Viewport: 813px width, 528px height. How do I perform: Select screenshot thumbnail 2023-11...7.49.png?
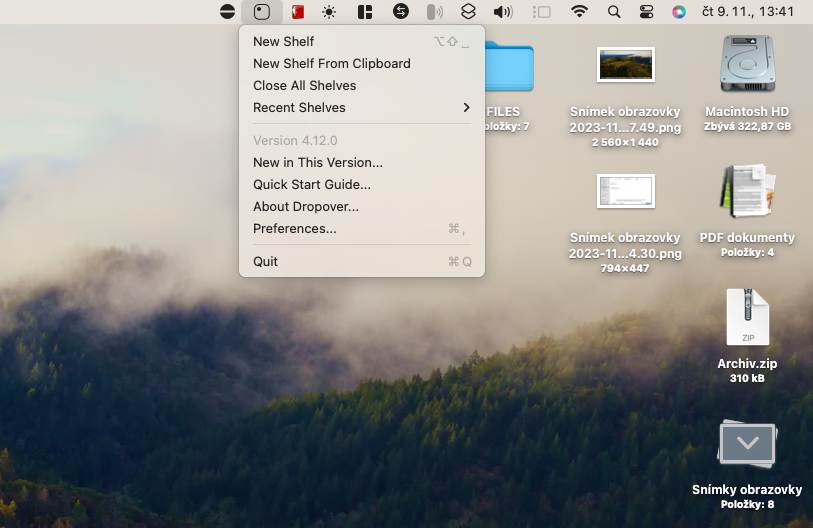click(x=625, y=64)
